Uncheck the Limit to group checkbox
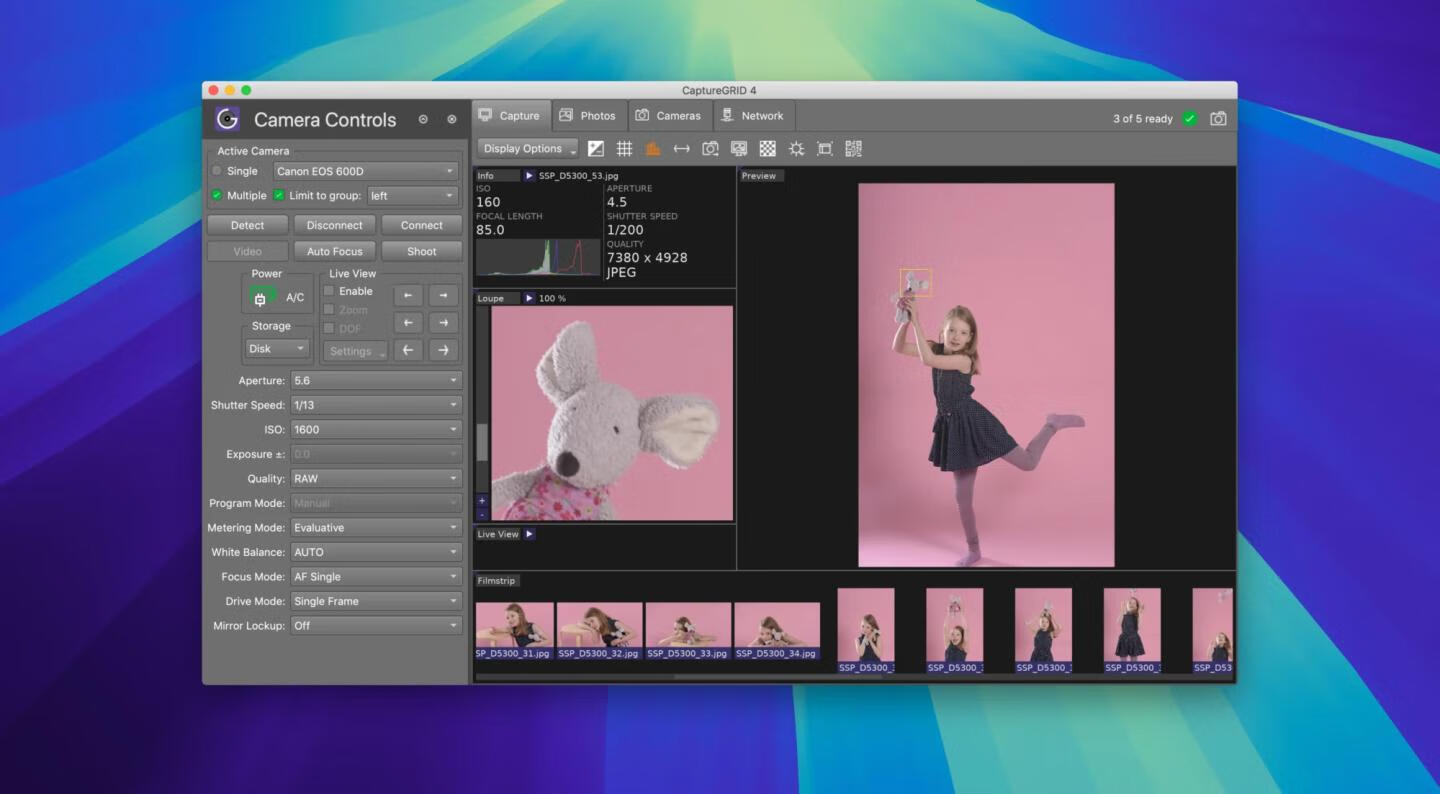This screenshot has height=794, width=1440. pos(279,196)
